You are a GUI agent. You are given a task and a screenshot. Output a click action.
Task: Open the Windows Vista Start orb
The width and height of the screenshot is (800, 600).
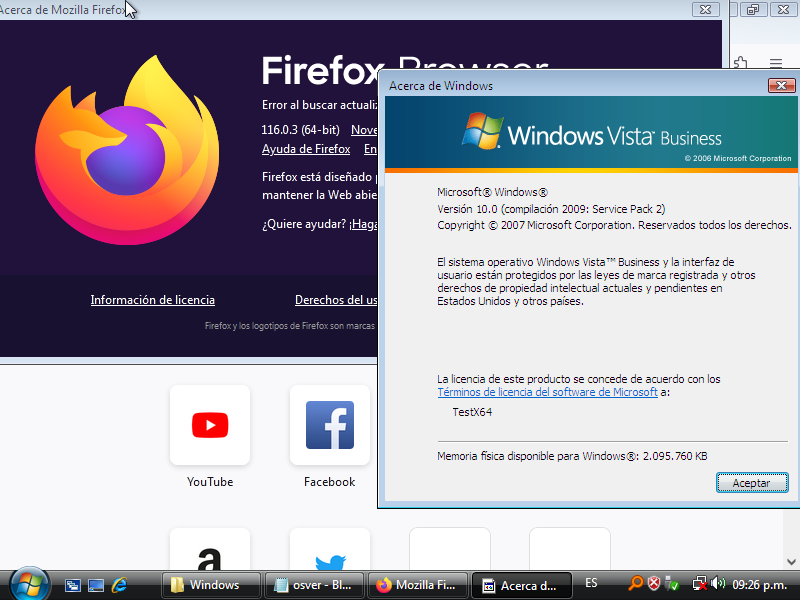(29, 584)
